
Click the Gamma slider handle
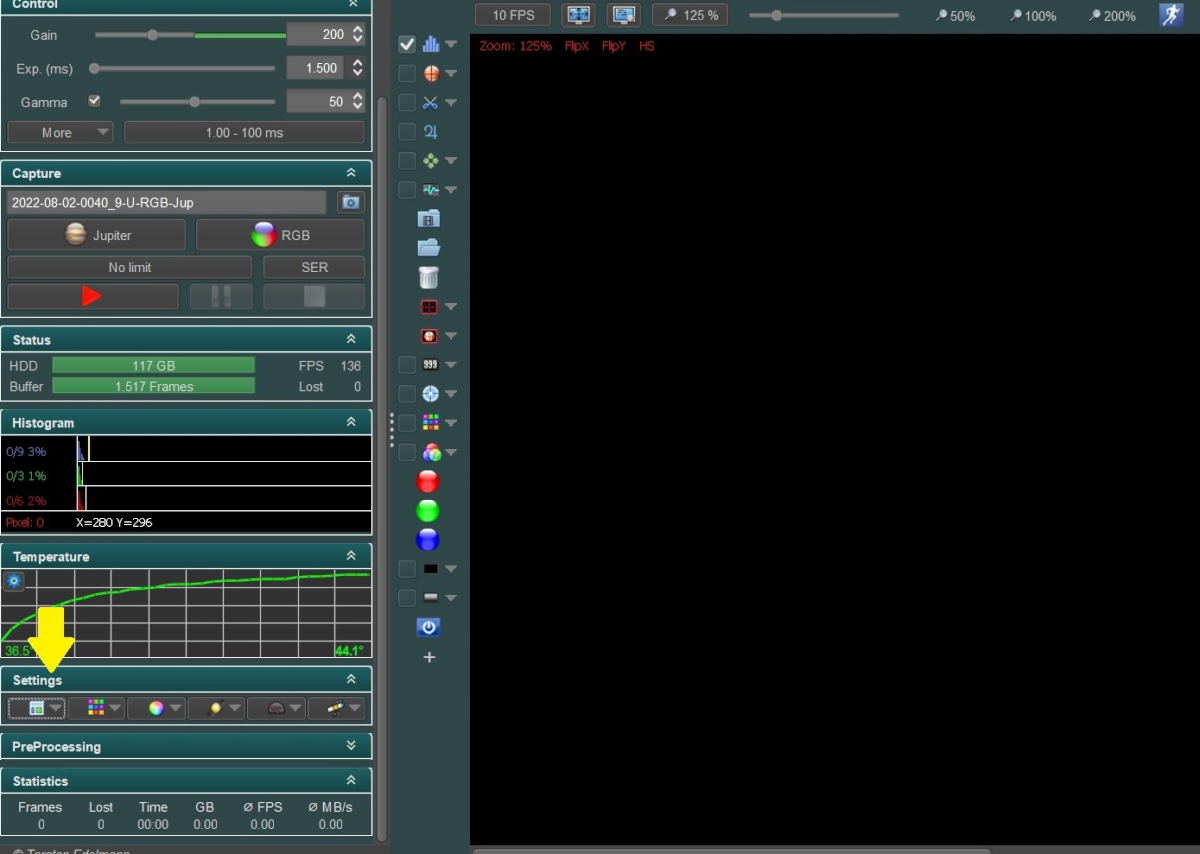point(194,101)
